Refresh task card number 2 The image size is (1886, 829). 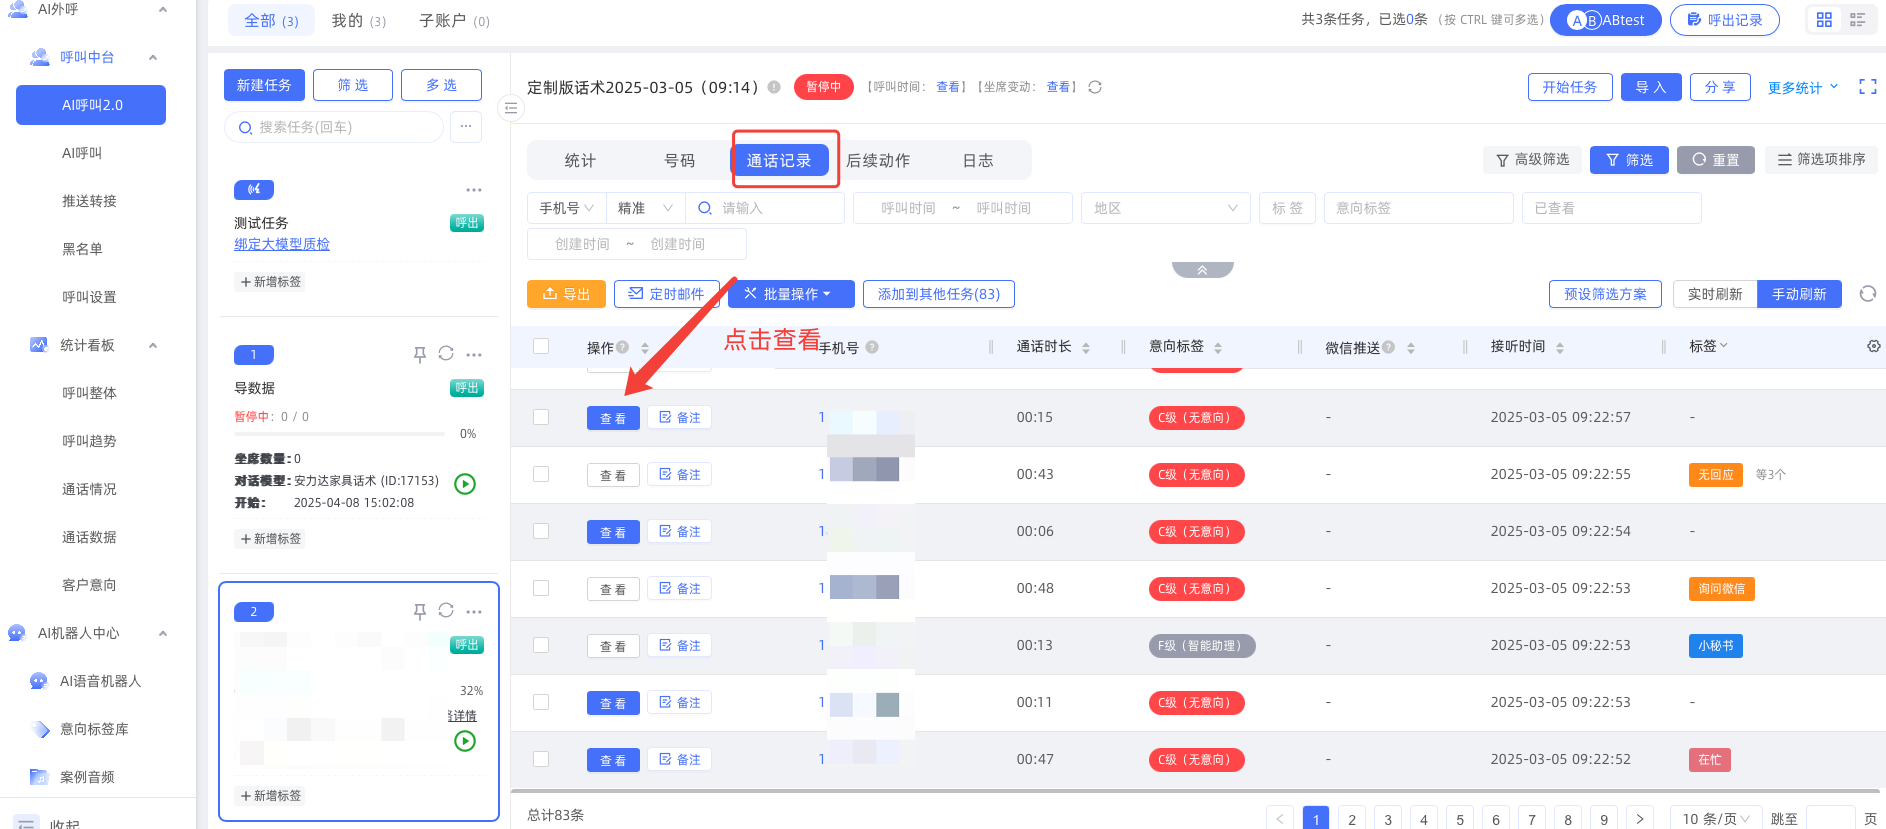pyautogui.click(x=446, y=610)
